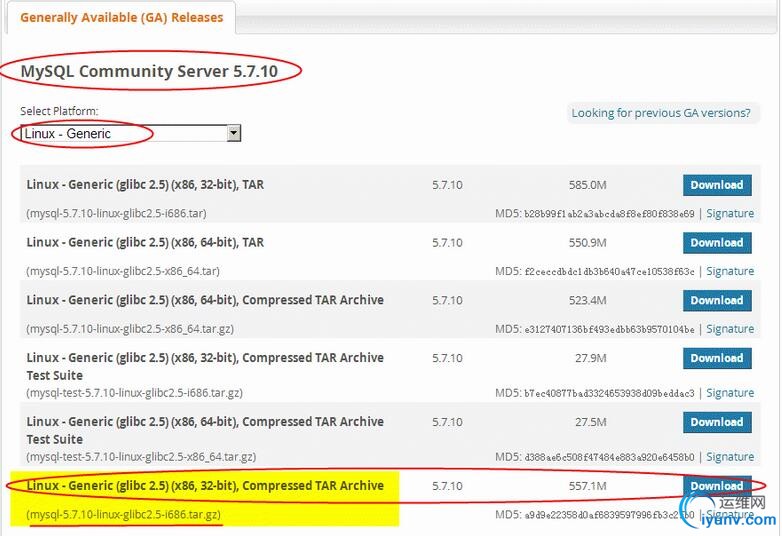Screen dimensions: 782x536
Task: Click the MD5 hash starting with f2ceccdbdc
Action: tap(609, 272)
